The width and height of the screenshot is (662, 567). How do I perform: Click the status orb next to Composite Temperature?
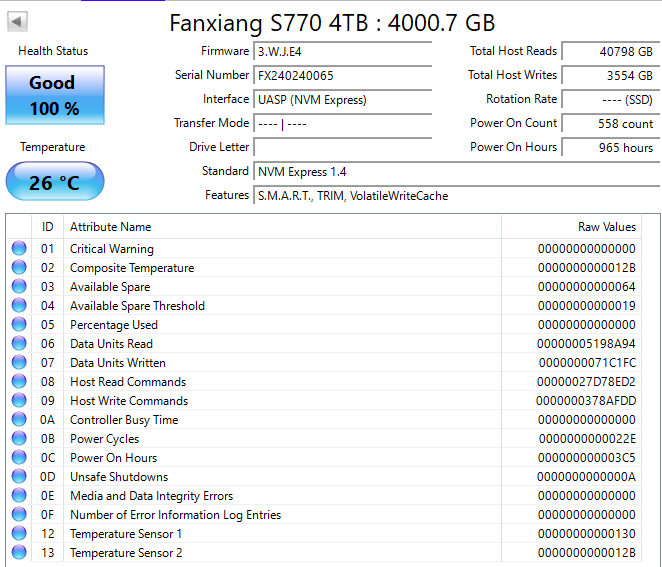click(19, 268)
